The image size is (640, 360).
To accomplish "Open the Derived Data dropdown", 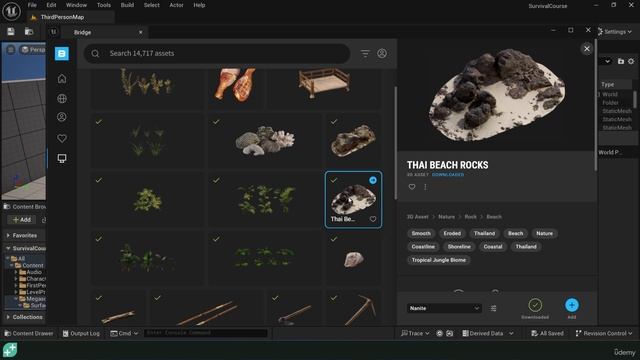I will [488, 333].
